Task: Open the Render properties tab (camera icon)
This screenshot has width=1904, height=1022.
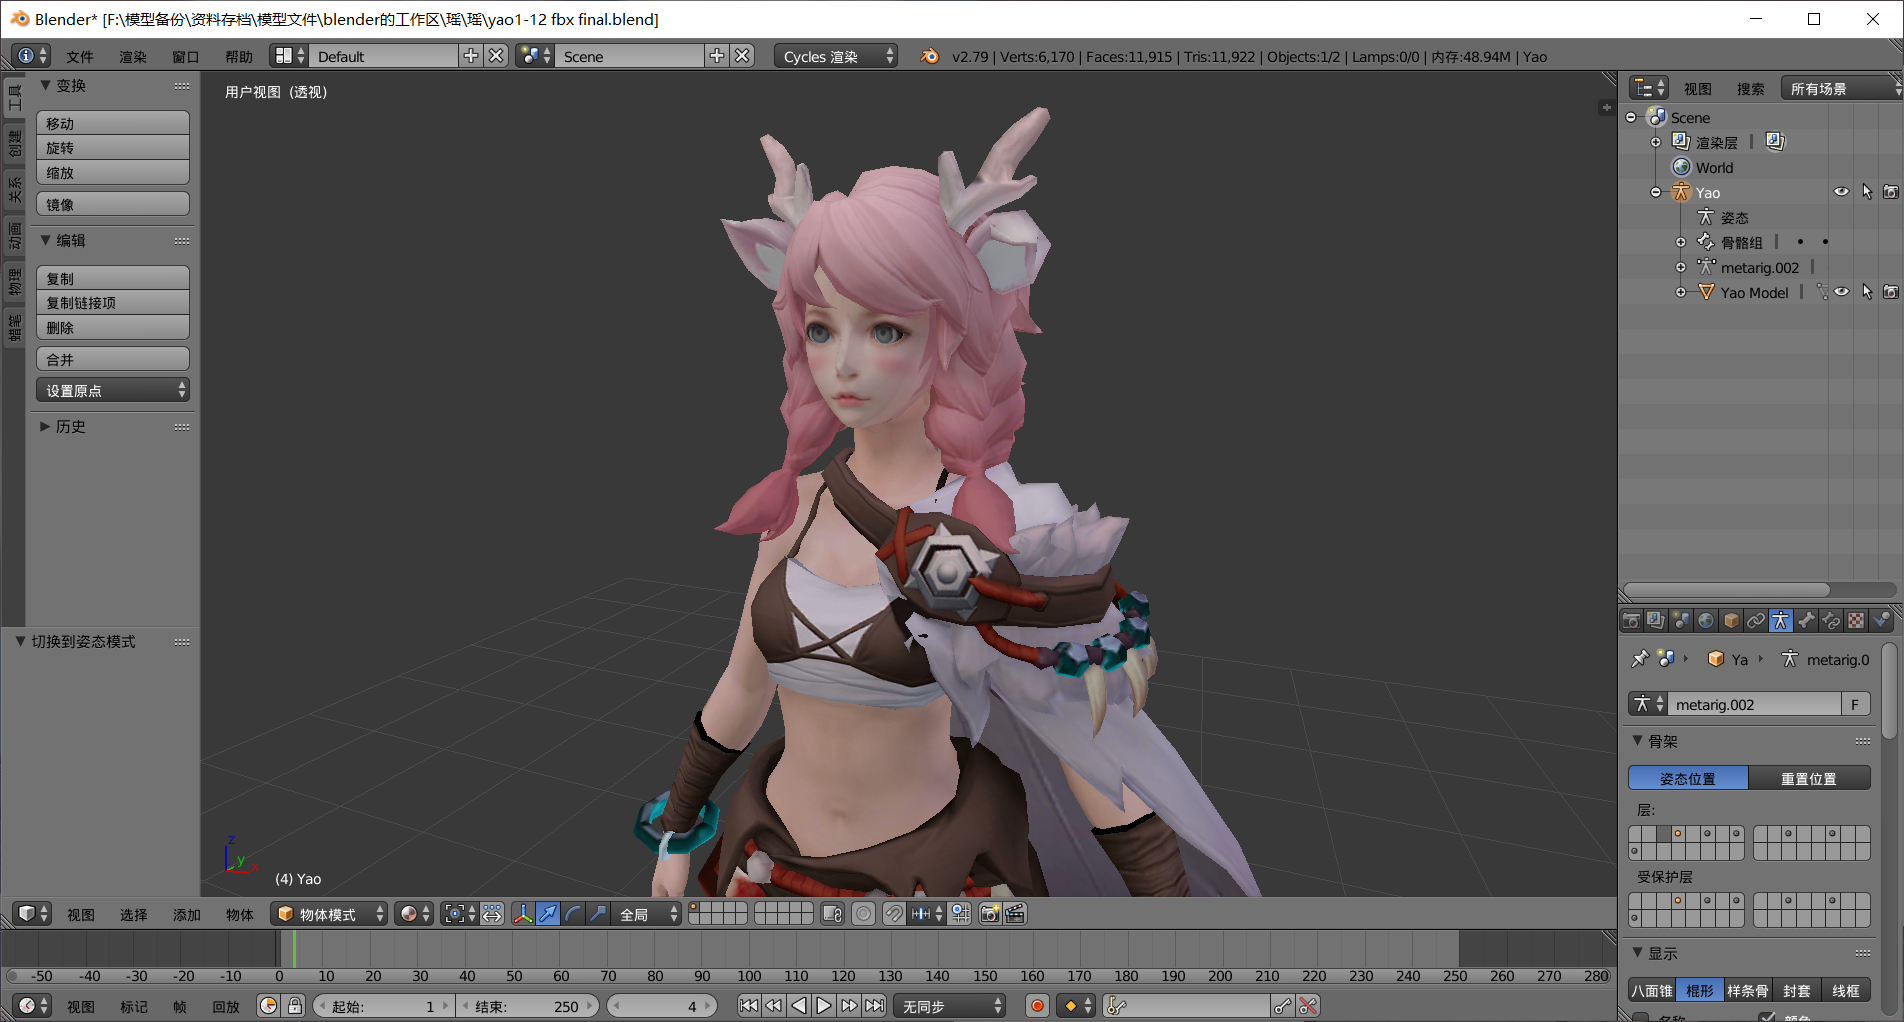Action: 1631,621
